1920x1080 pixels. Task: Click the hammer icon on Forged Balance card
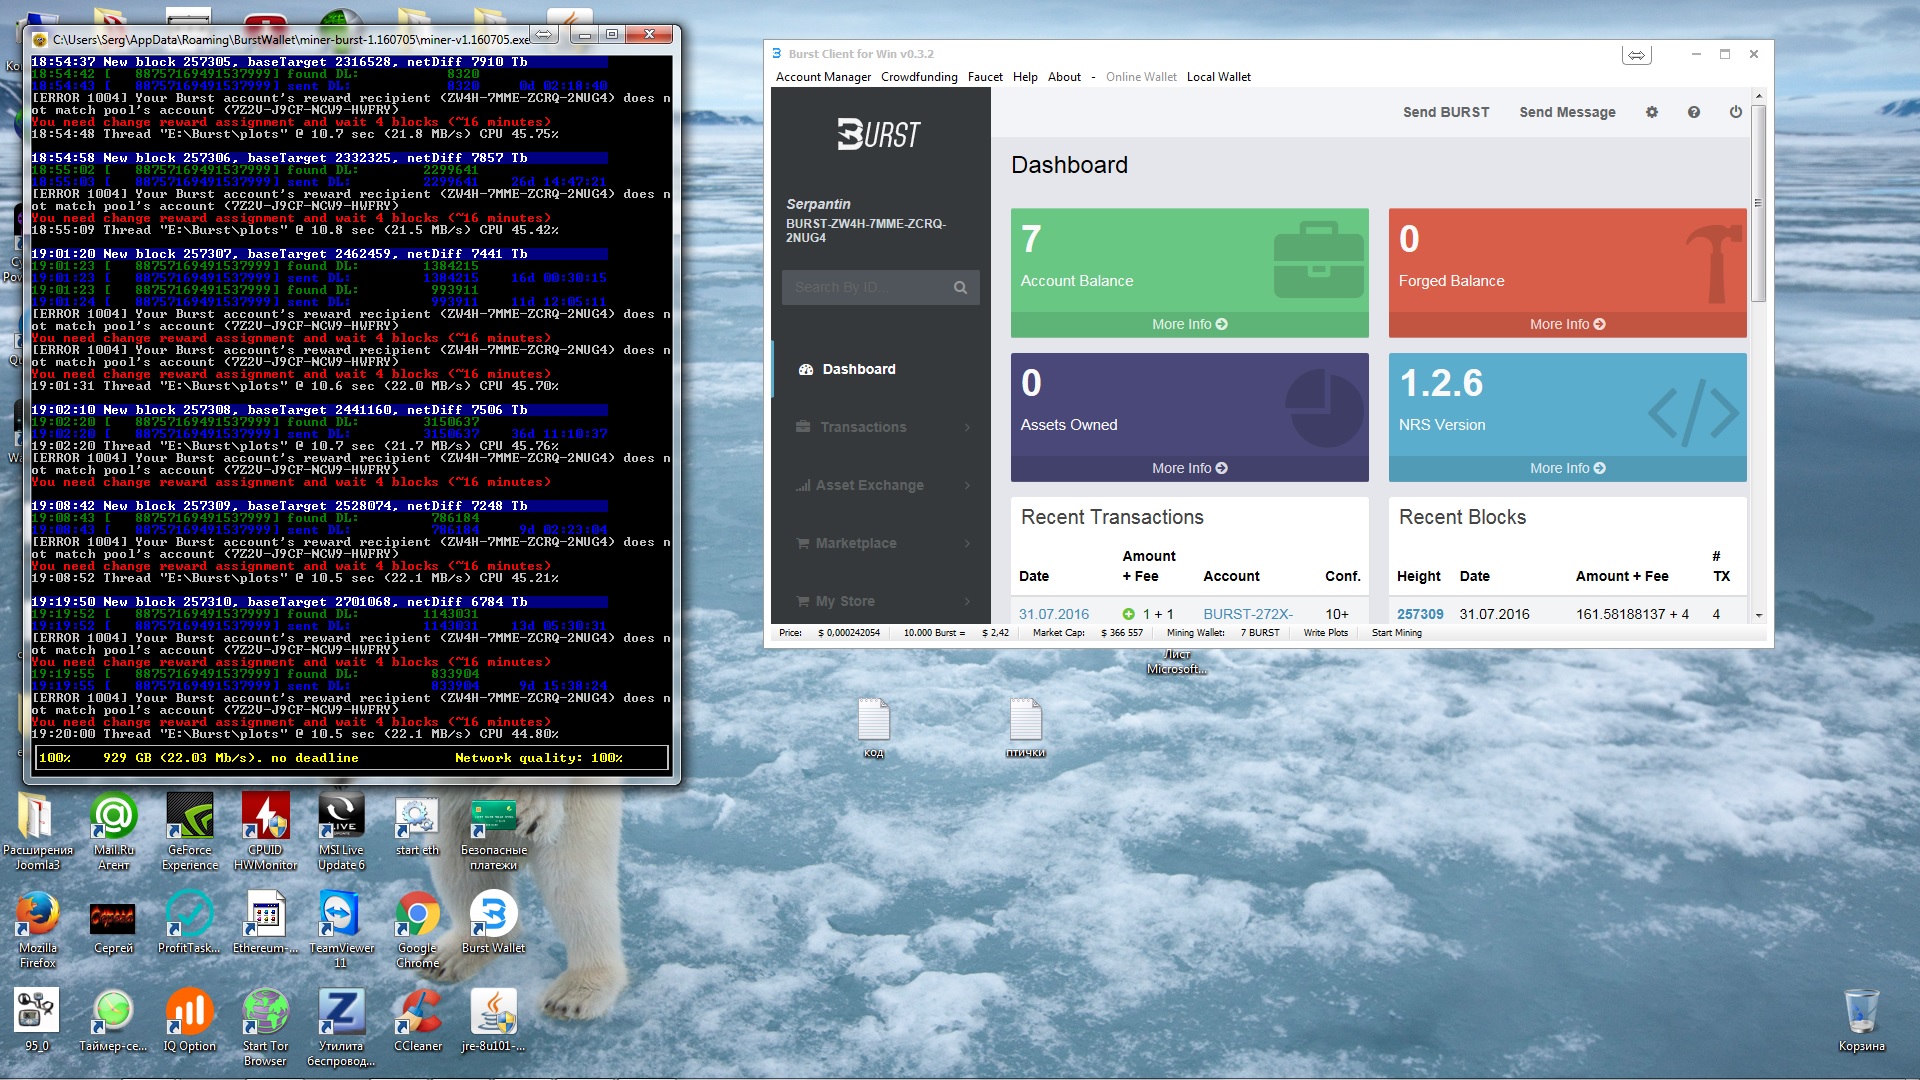click(1714, 262)
